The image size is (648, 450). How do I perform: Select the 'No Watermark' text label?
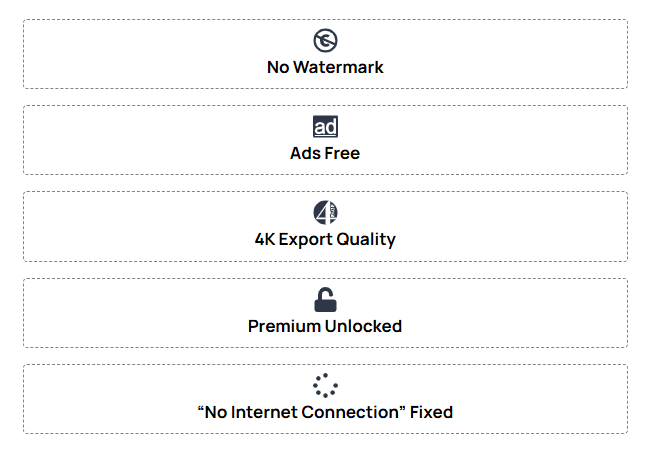pyautogui.click(x=325, y=68)
